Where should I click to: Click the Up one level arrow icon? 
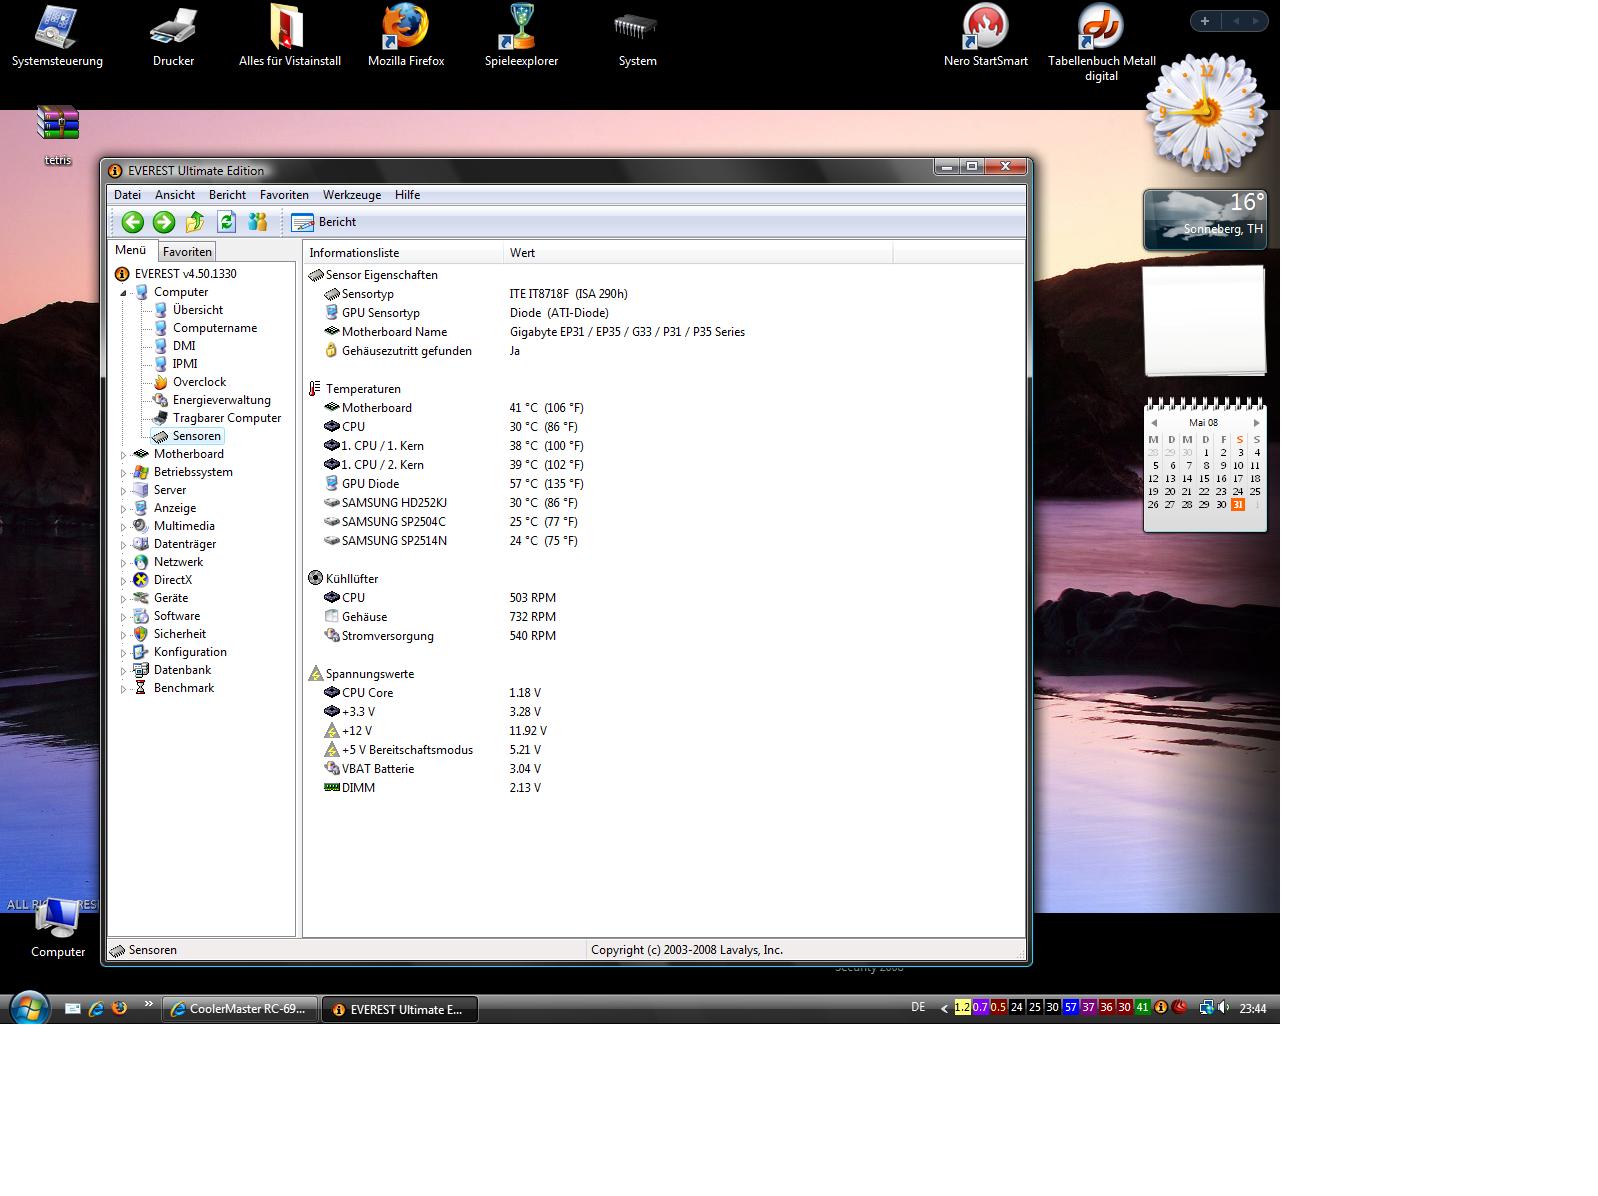point(195,222)
